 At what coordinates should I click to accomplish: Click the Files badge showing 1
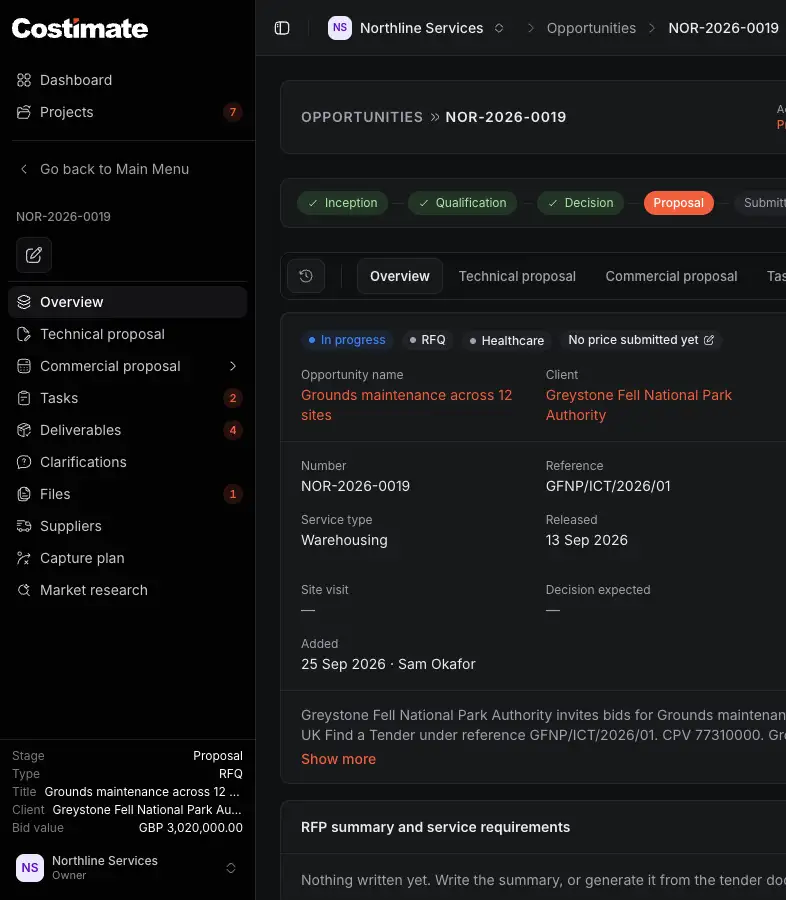(233, 494)
